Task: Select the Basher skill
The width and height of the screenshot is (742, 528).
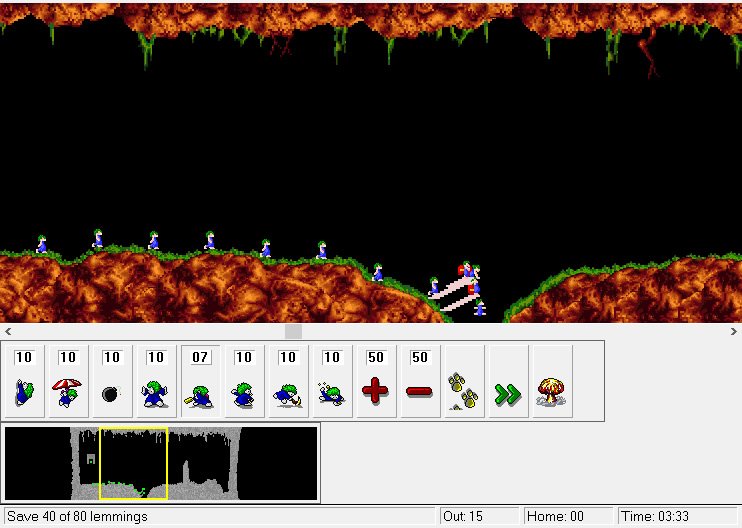Action: [244, 381]
